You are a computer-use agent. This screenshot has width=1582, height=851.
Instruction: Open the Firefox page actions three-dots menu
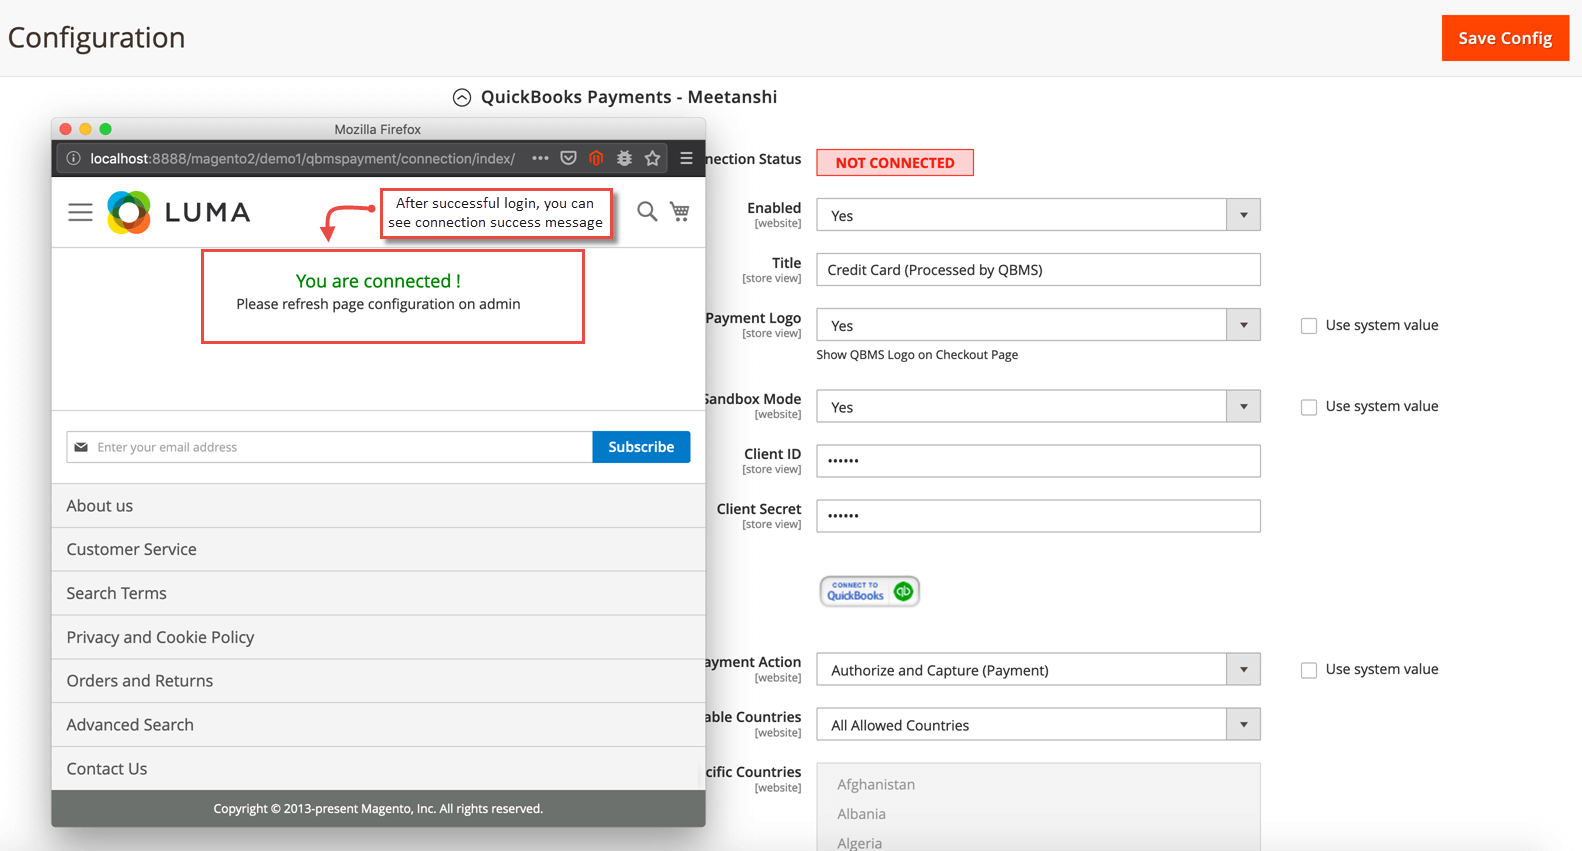(540, 158)
